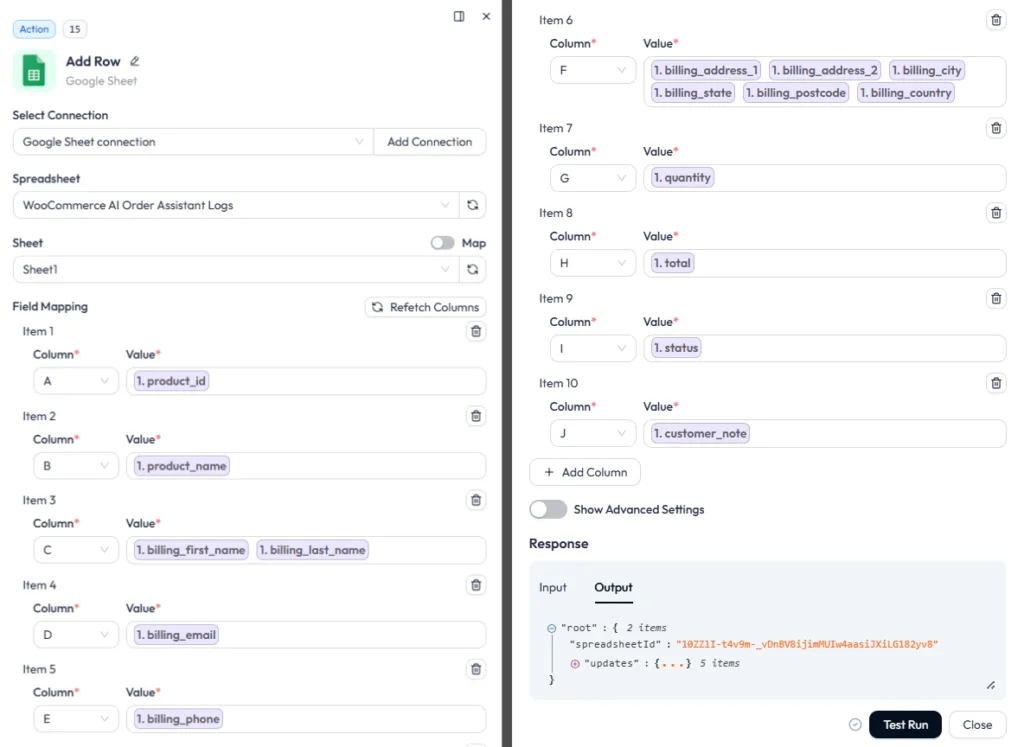Viewport: 1024px width, 747px height.
Task: Click the test success check icon
Action: click(855, 725)
